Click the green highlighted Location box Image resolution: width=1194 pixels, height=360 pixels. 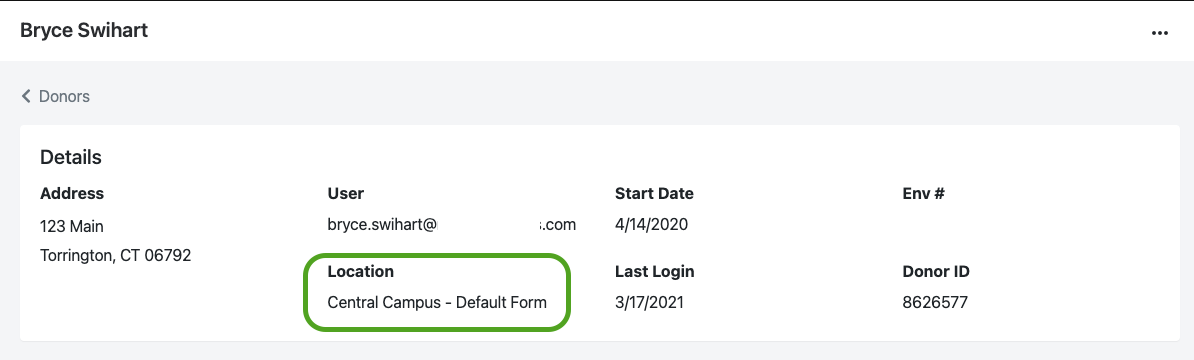click(437, 292)
